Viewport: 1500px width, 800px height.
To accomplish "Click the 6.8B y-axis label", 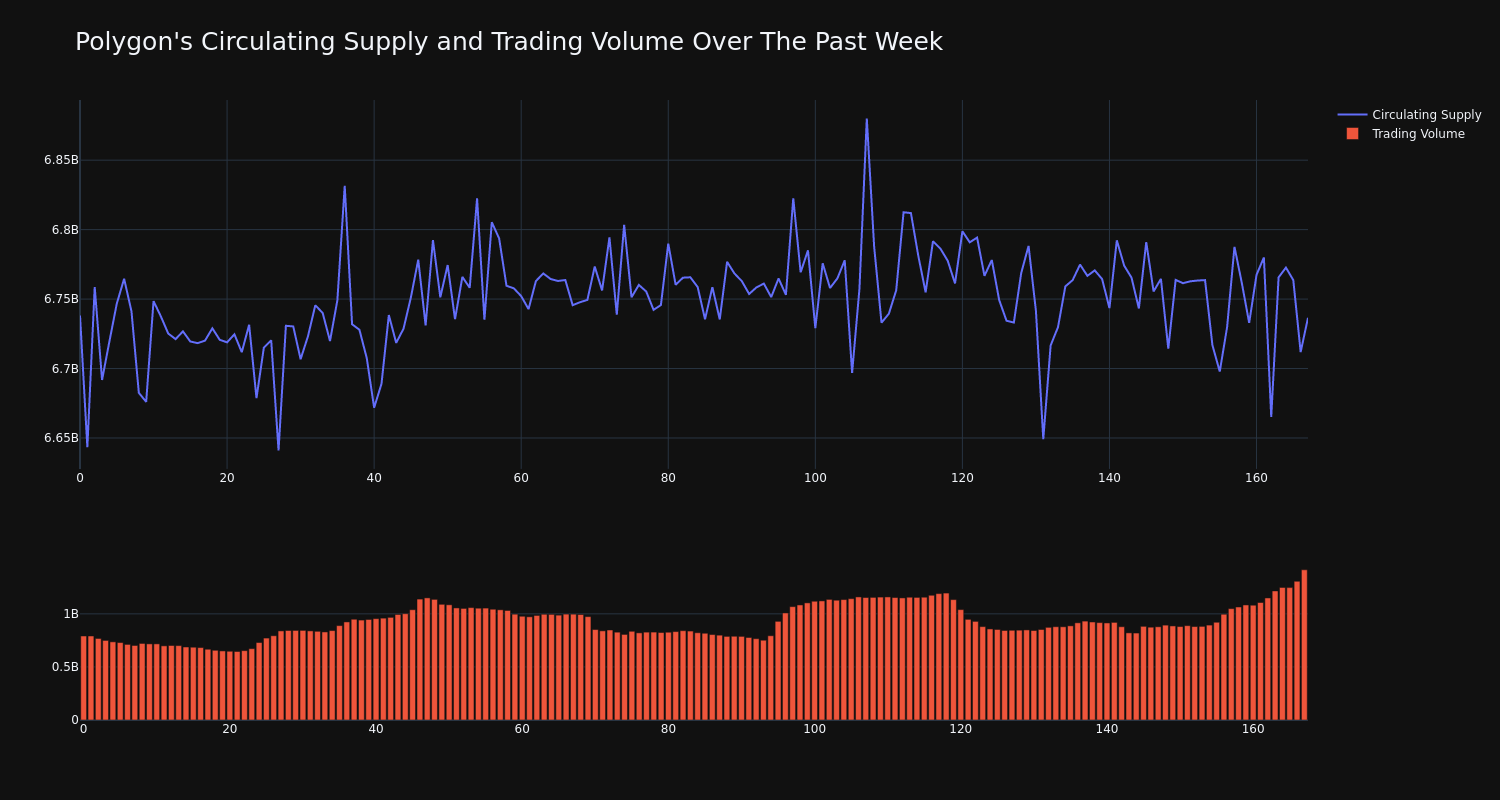I will [x=64, y=230].
